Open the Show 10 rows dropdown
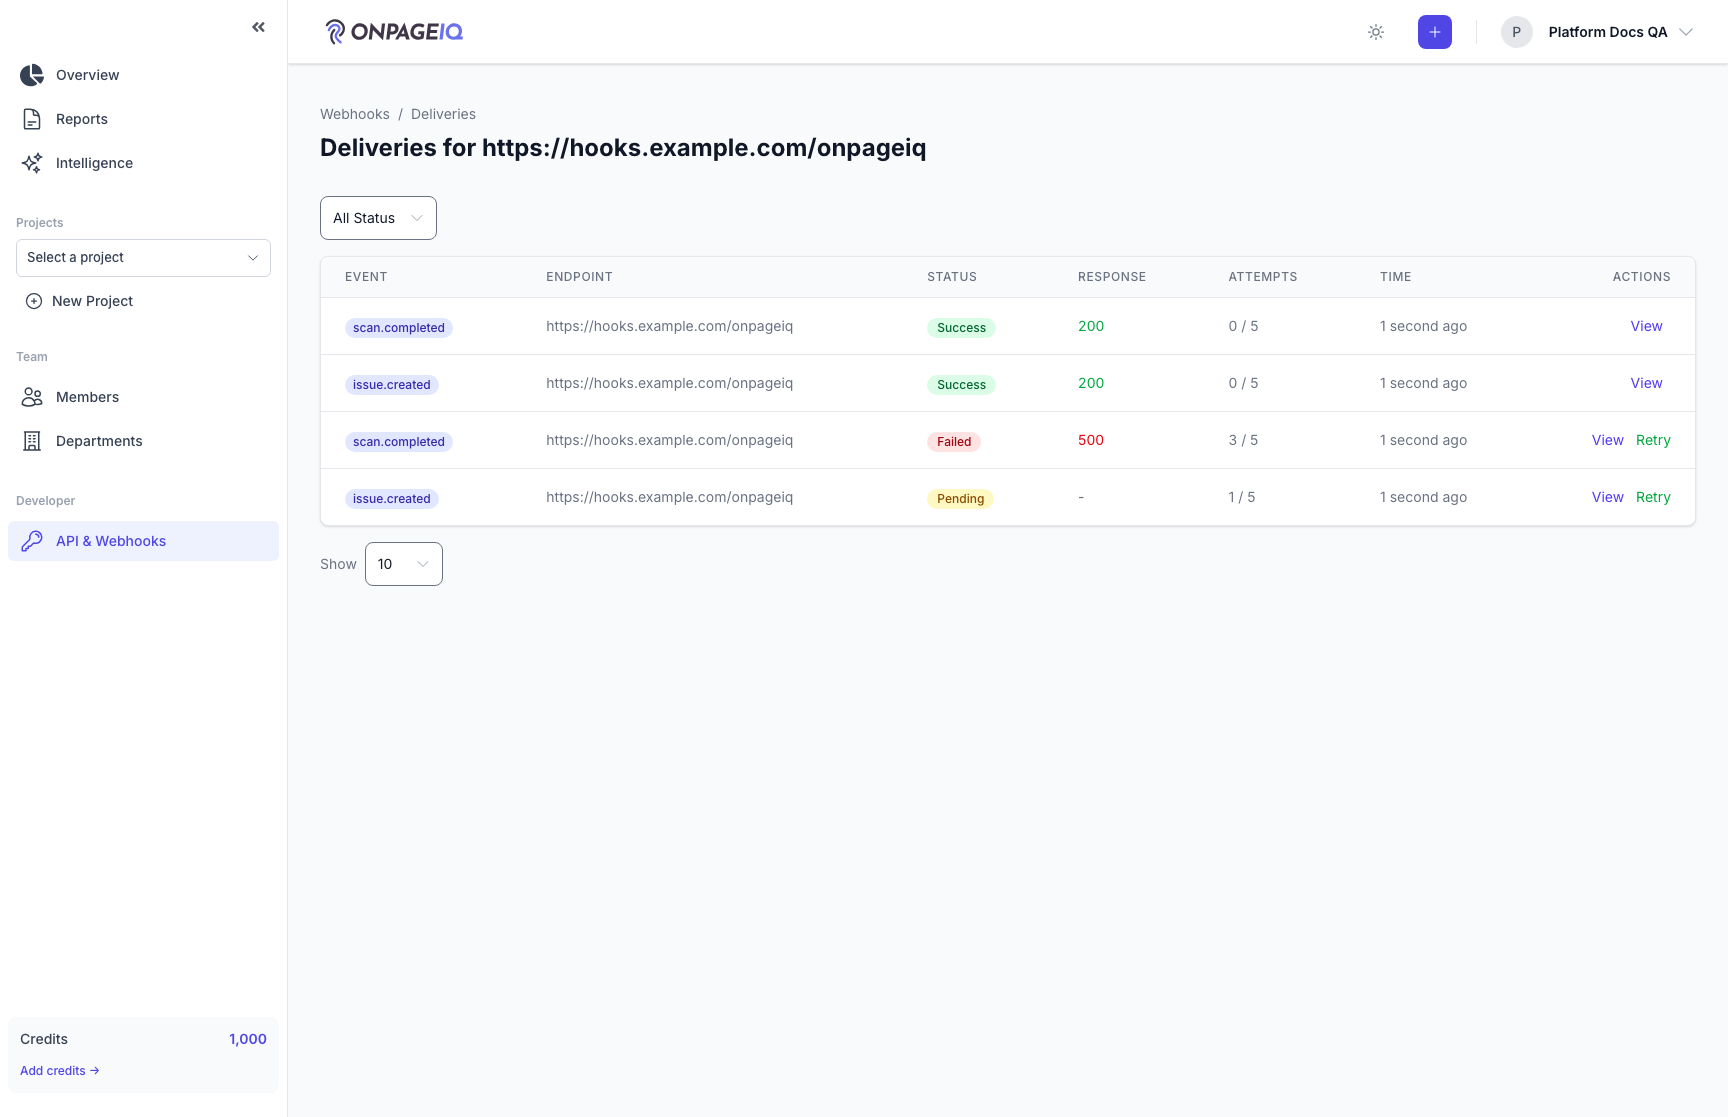Screen dimensions: 1728x1117 click(404, 564)
